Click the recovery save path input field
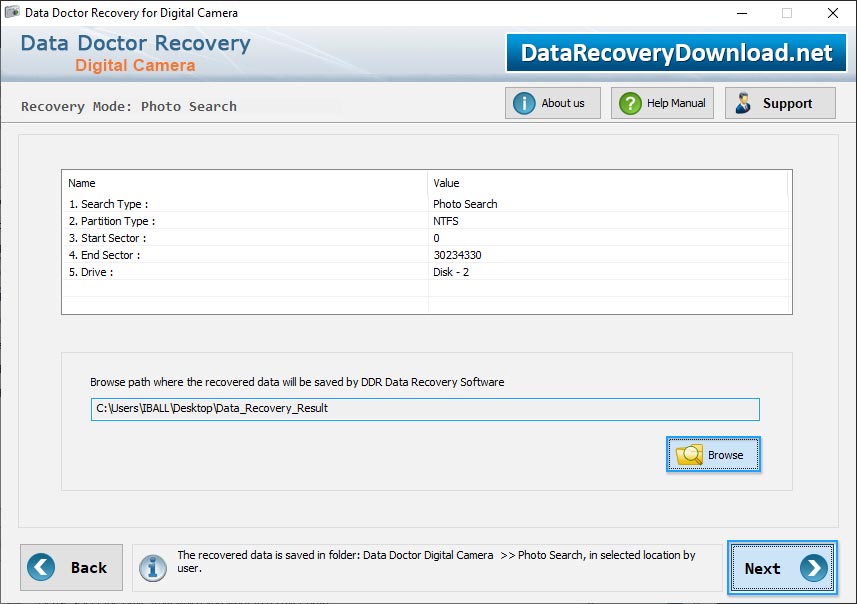Viewport: 857px width, 604px height. coord(425,409)
